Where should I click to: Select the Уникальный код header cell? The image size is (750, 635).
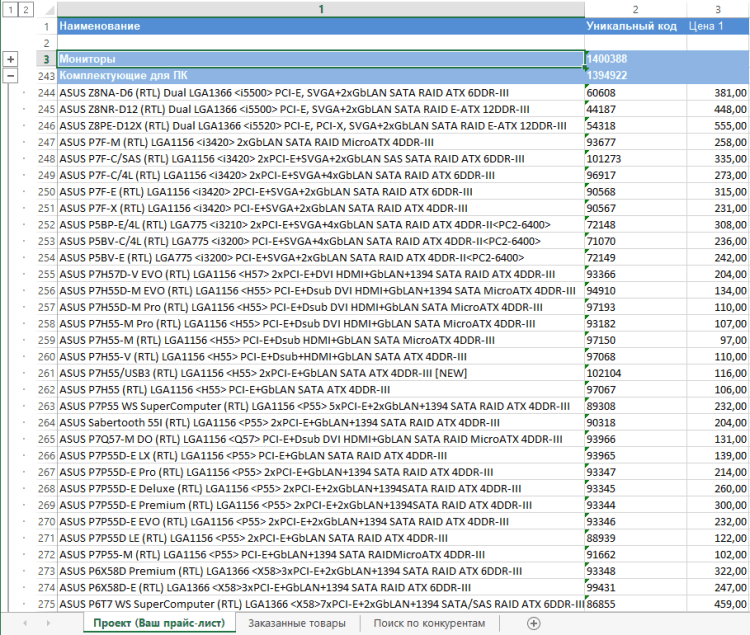coord(636,26)
